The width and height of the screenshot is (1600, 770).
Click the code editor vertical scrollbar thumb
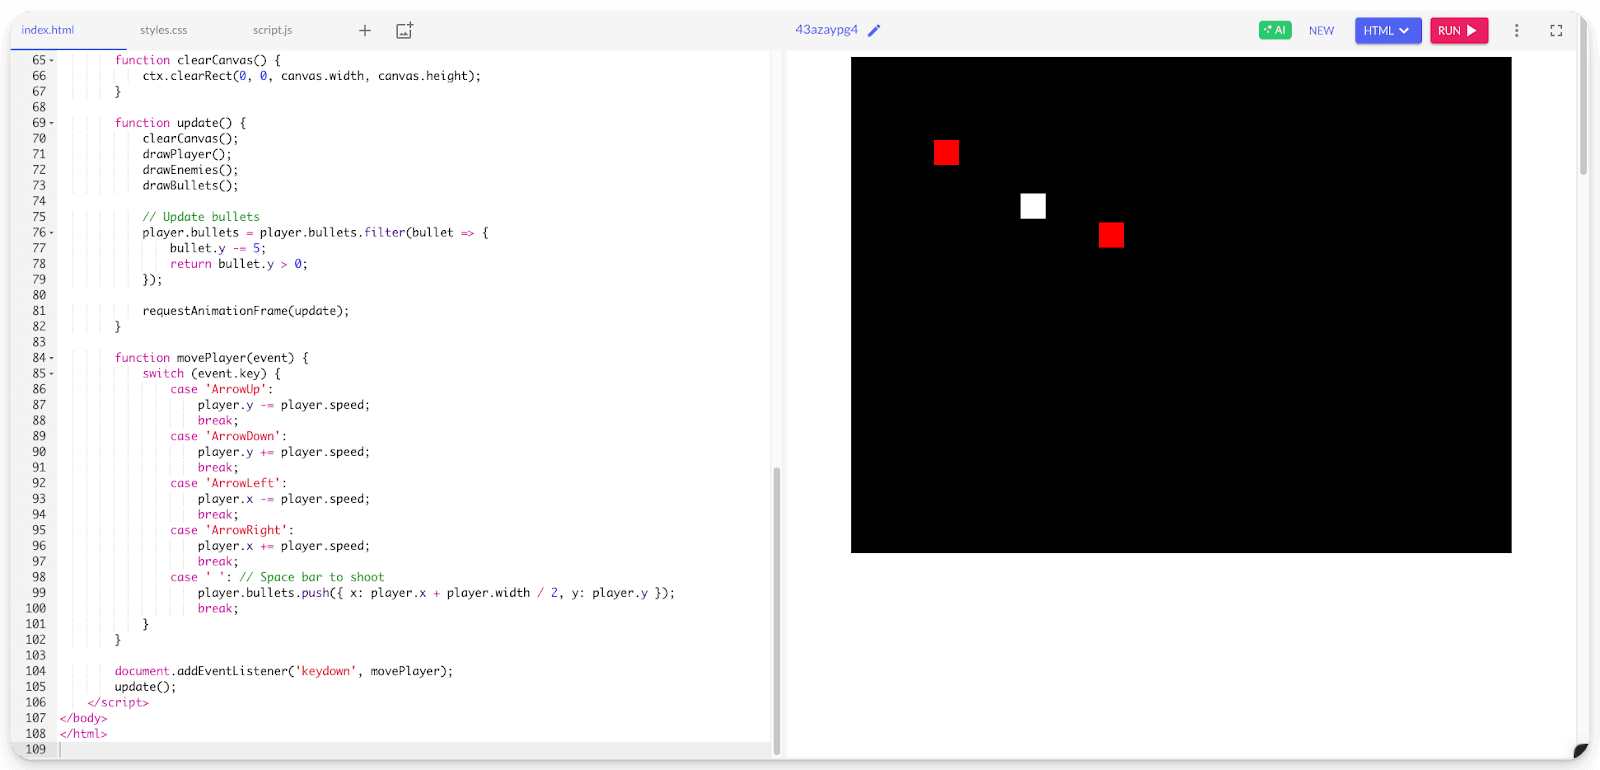[777, 610]
